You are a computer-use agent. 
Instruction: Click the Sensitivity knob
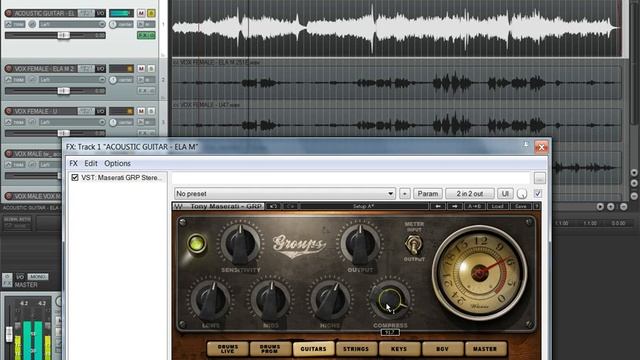click(240, 244)
